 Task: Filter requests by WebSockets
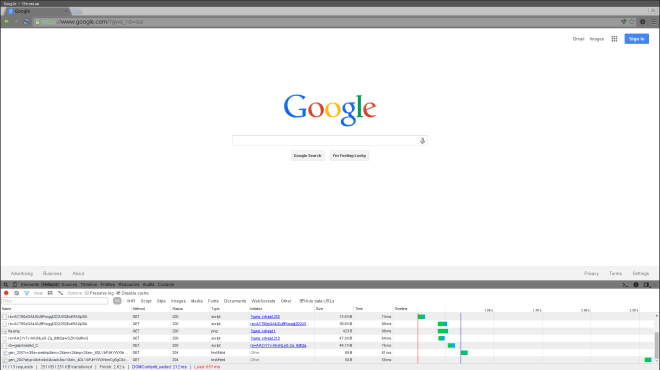click(x=263, y=301)
